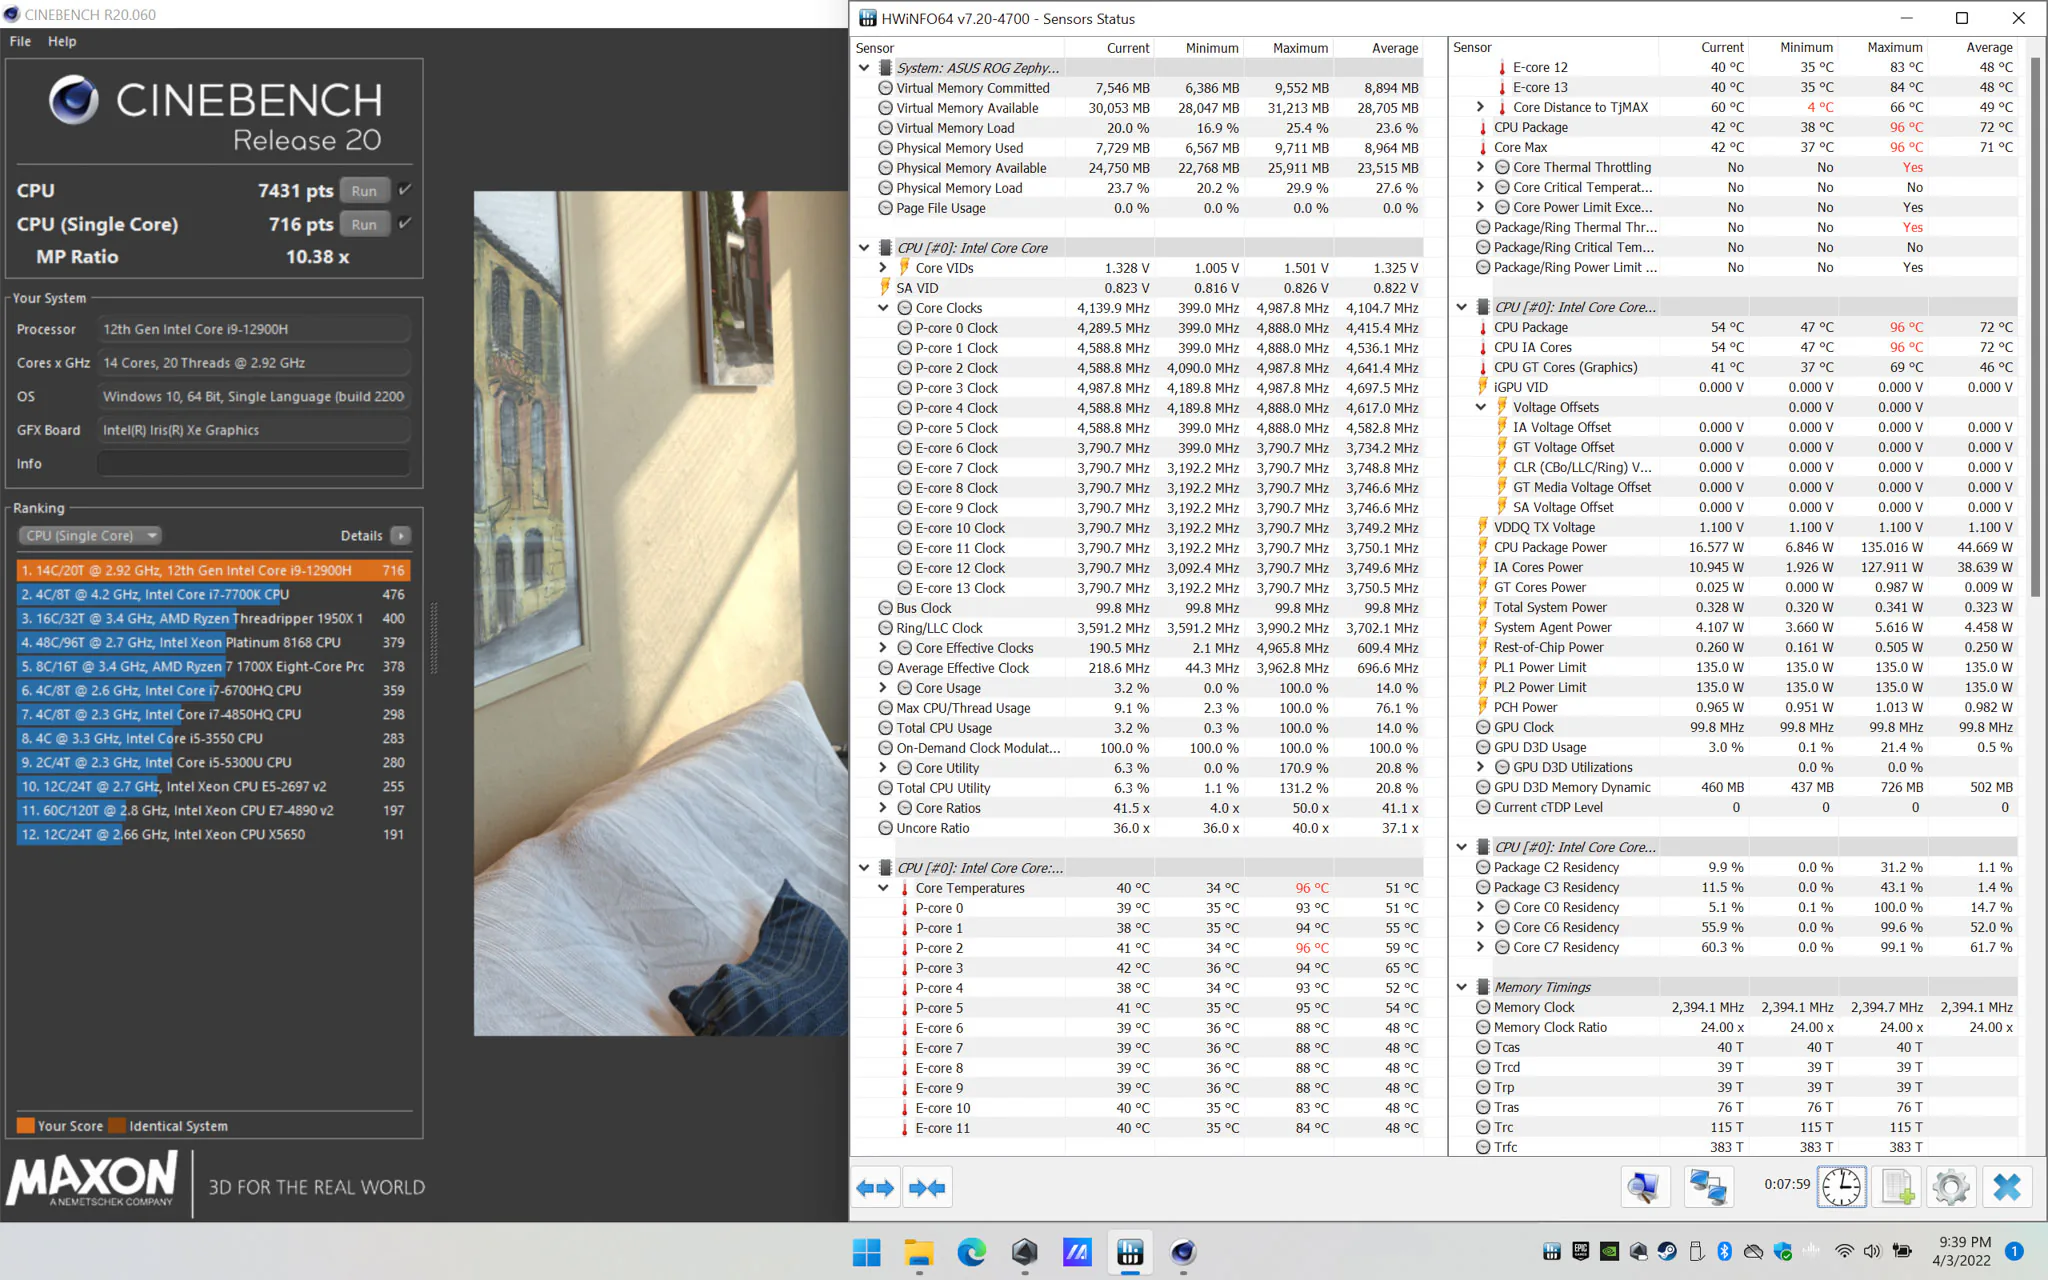This screenshot has width=2048, height=1280.
Task: Open the networked computers icon in HWiNFO
Action: pos(1708,1187)
